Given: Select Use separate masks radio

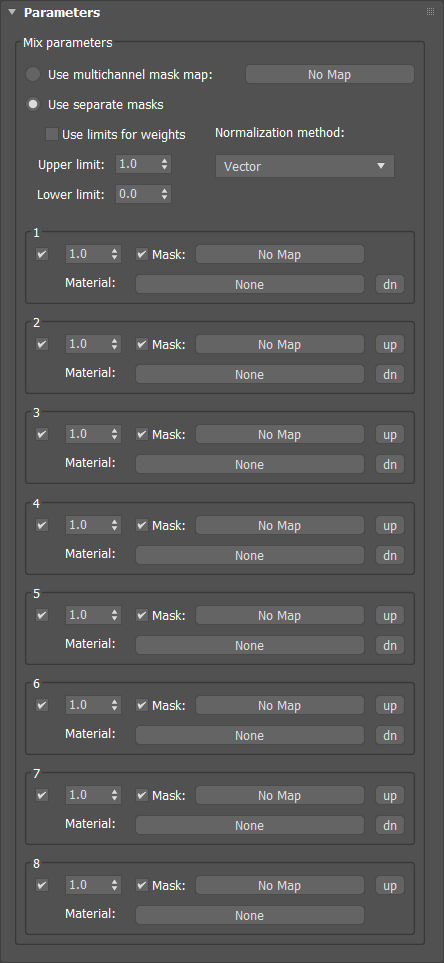Looking at the screenshot, I should 33,104.
